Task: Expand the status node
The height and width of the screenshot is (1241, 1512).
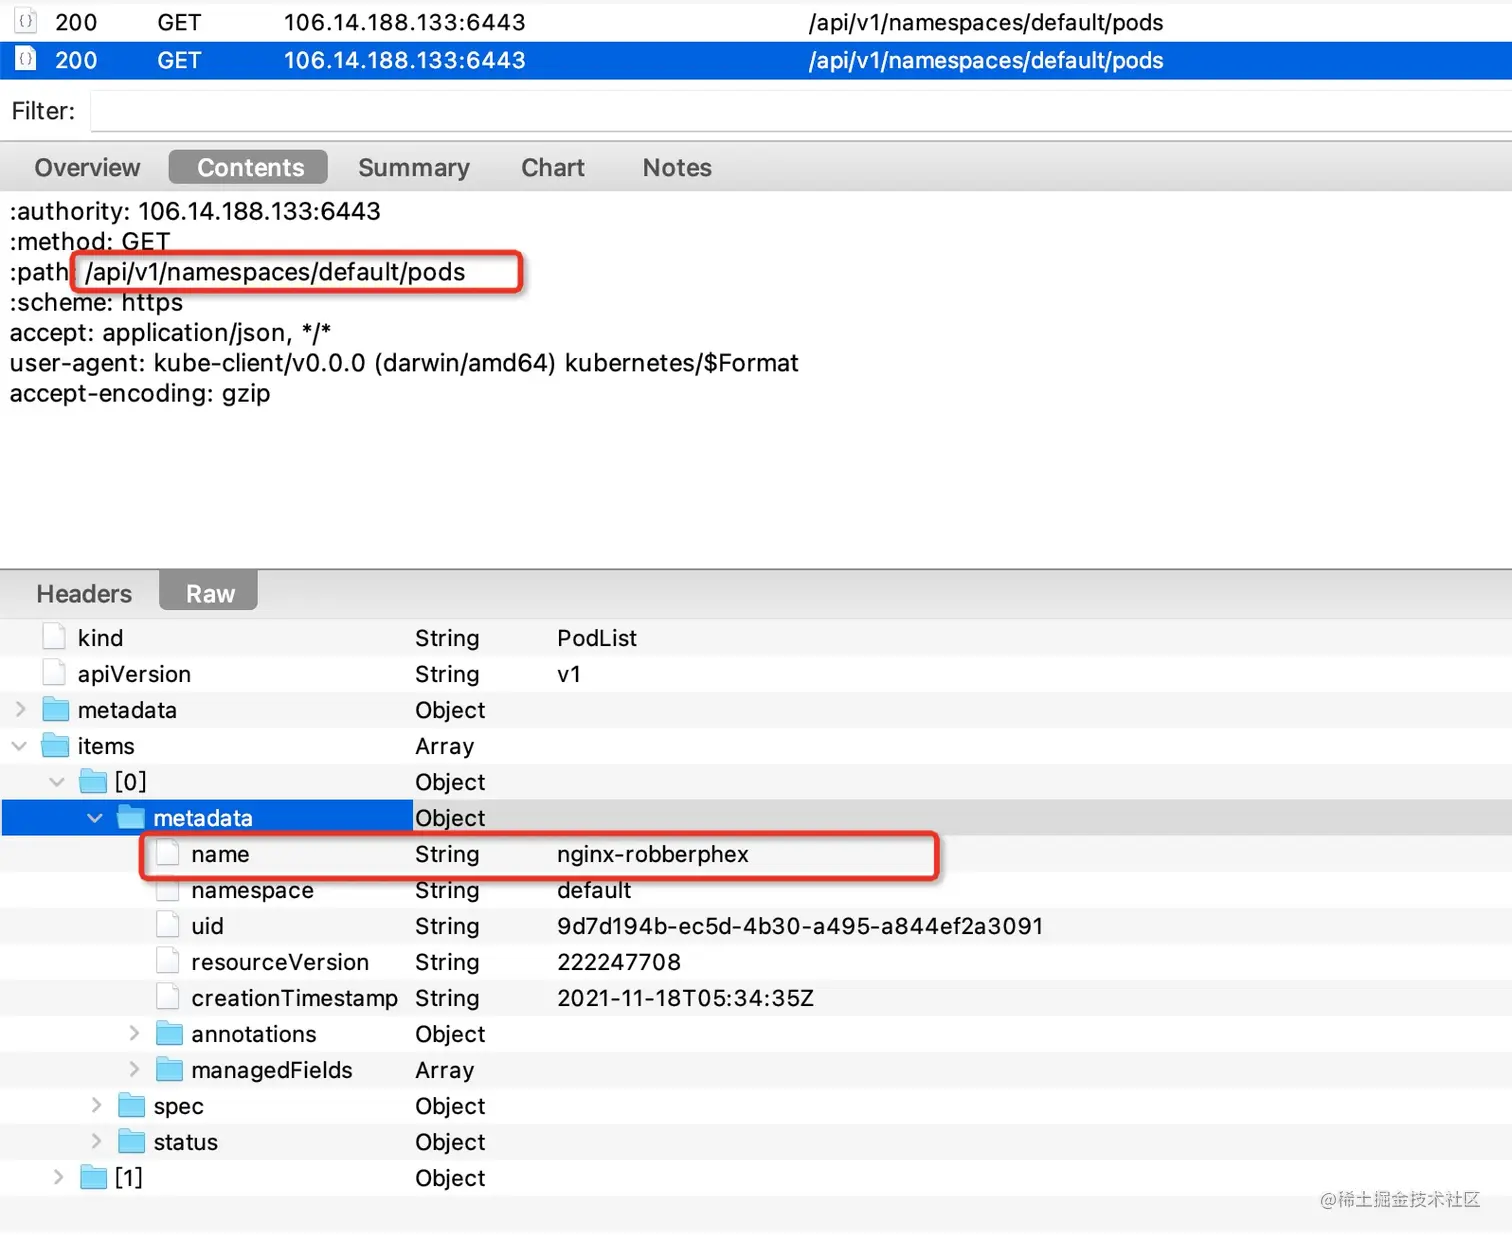Action: [x=96, y=1141]
